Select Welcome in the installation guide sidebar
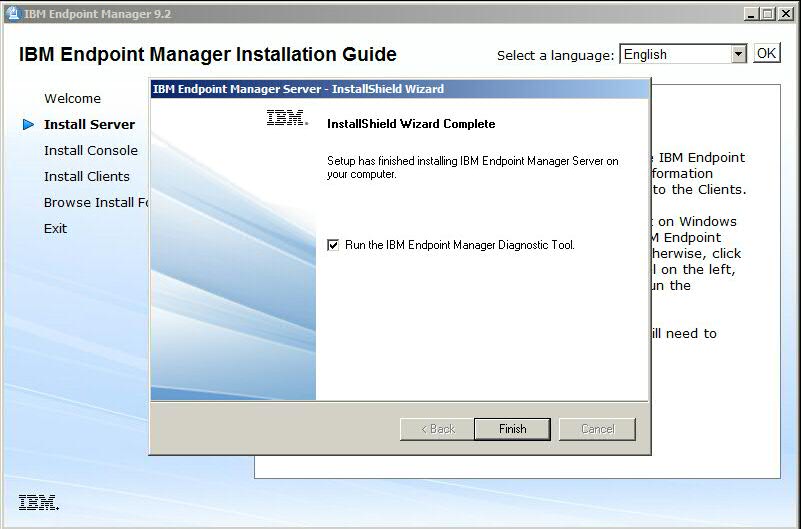Viewport: 801px width, 529px height. pos(73,98)
